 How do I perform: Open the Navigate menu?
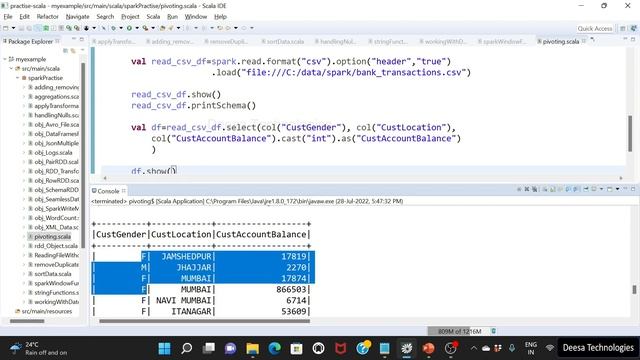pyautogui.click(x=77, y=17)
